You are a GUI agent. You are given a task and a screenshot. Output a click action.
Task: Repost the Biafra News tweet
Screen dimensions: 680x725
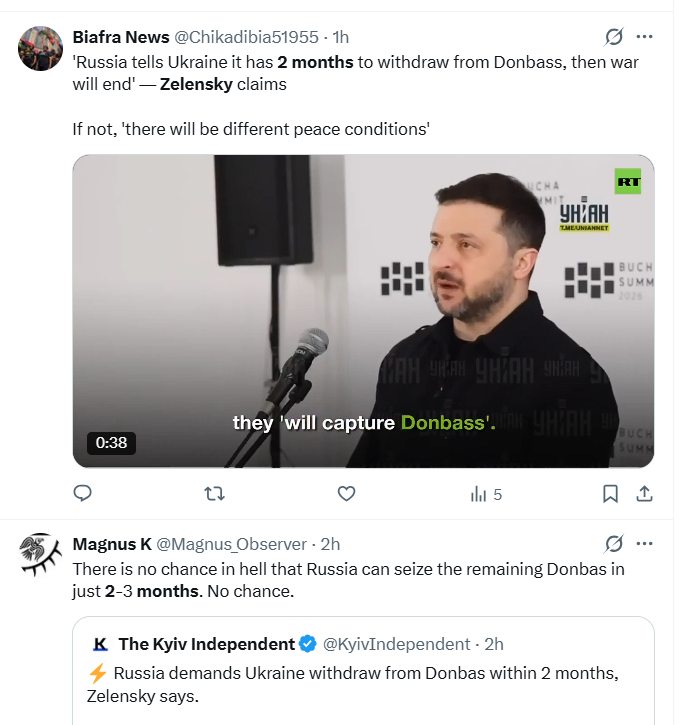tap(214, 493)
